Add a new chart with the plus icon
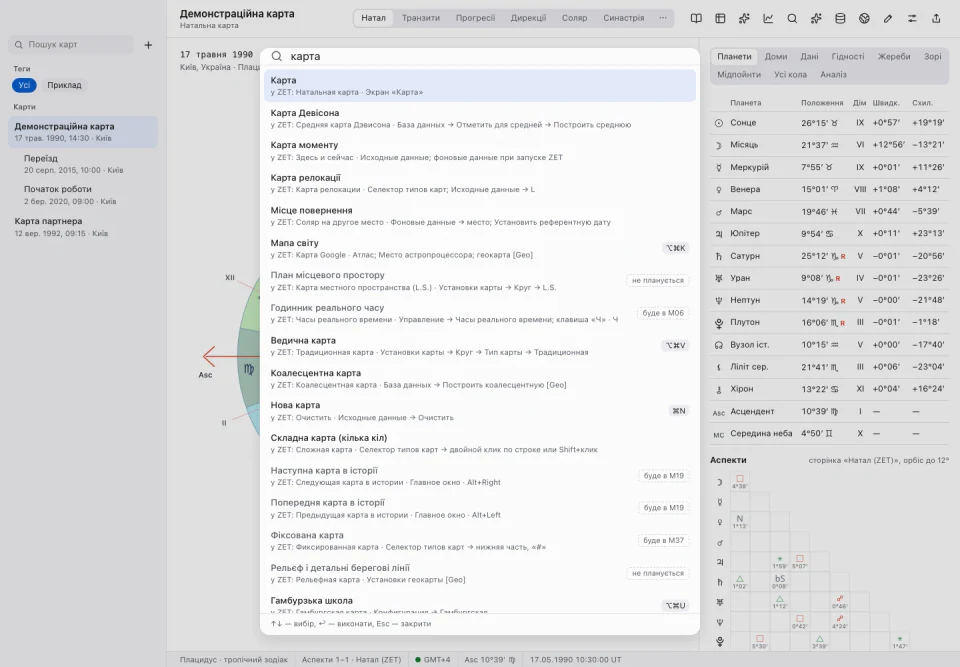Screen dimensions: 960x667 point(148,45)
